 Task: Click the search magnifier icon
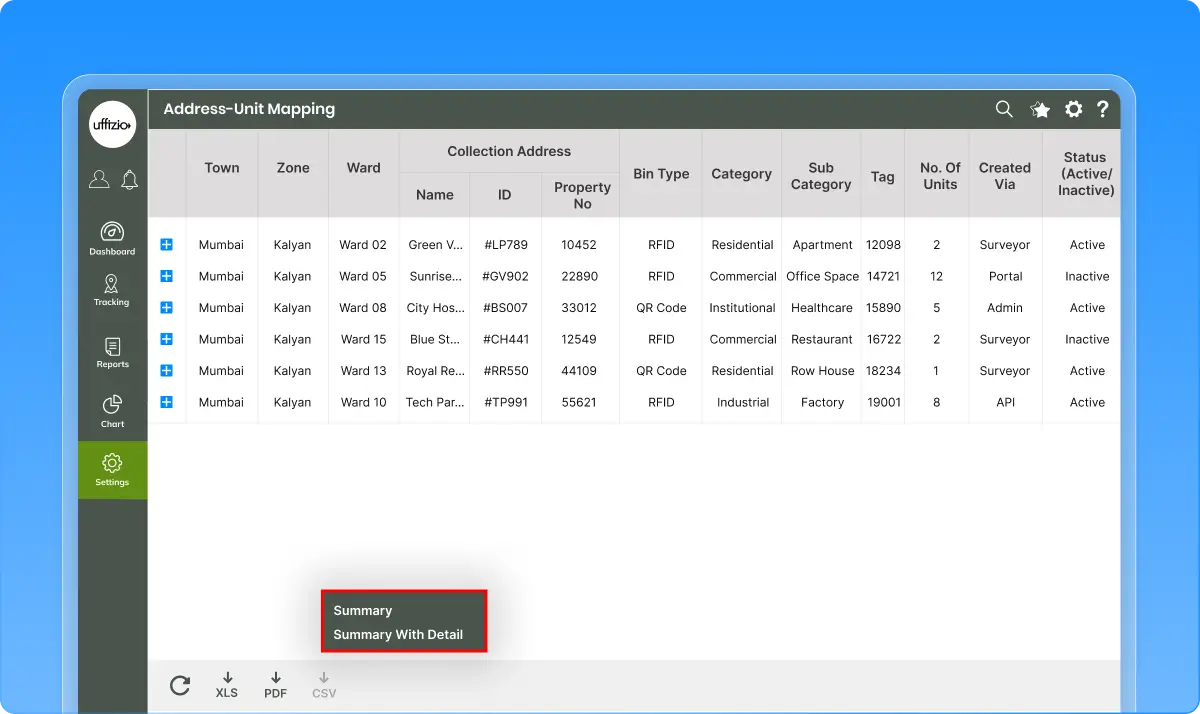1004,109
